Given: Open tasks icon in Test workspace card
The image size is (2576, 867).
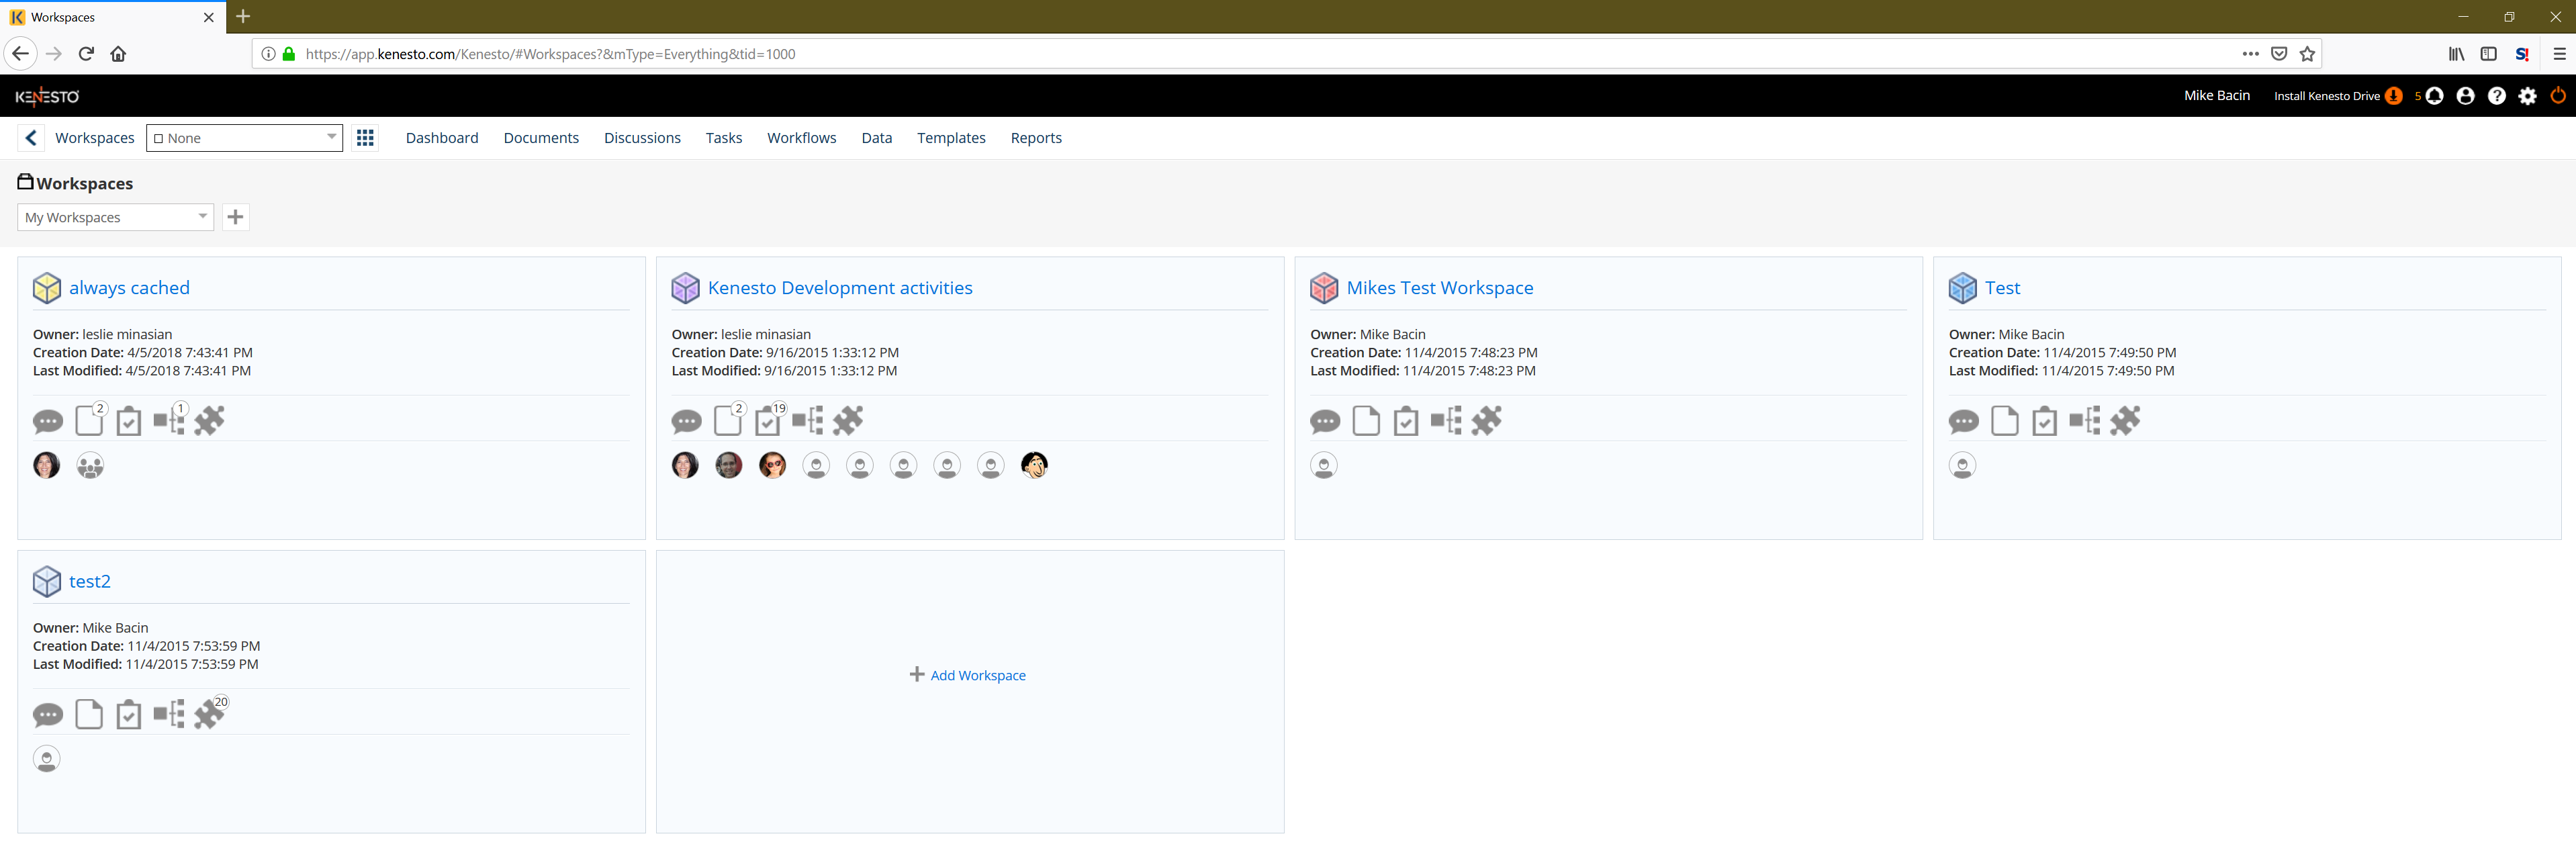Looking at the screenshot, I should coord(2045,421).
